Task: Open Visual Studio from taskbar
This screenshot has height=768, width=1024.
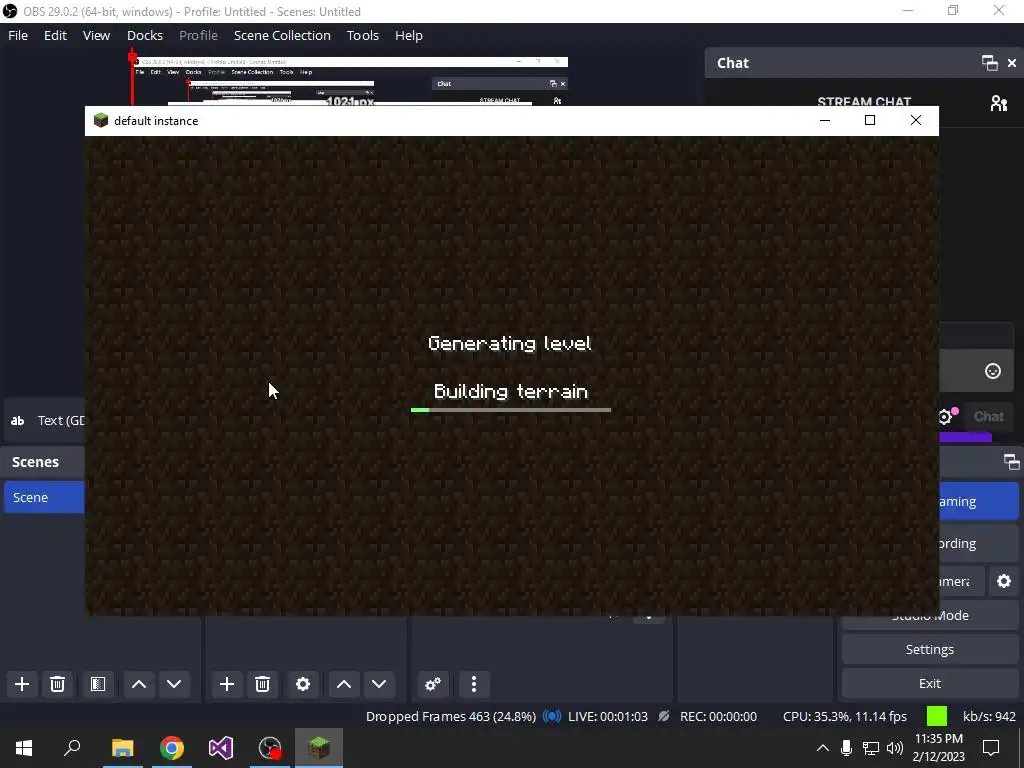Action: coord(221,748)
